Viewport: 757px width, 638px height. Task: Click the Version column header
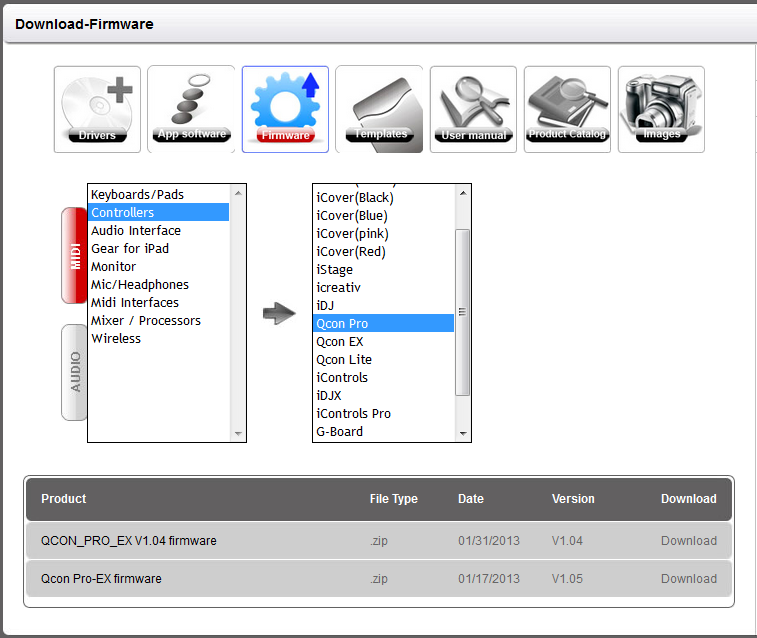pyautogui.click(x=573, y=499)
